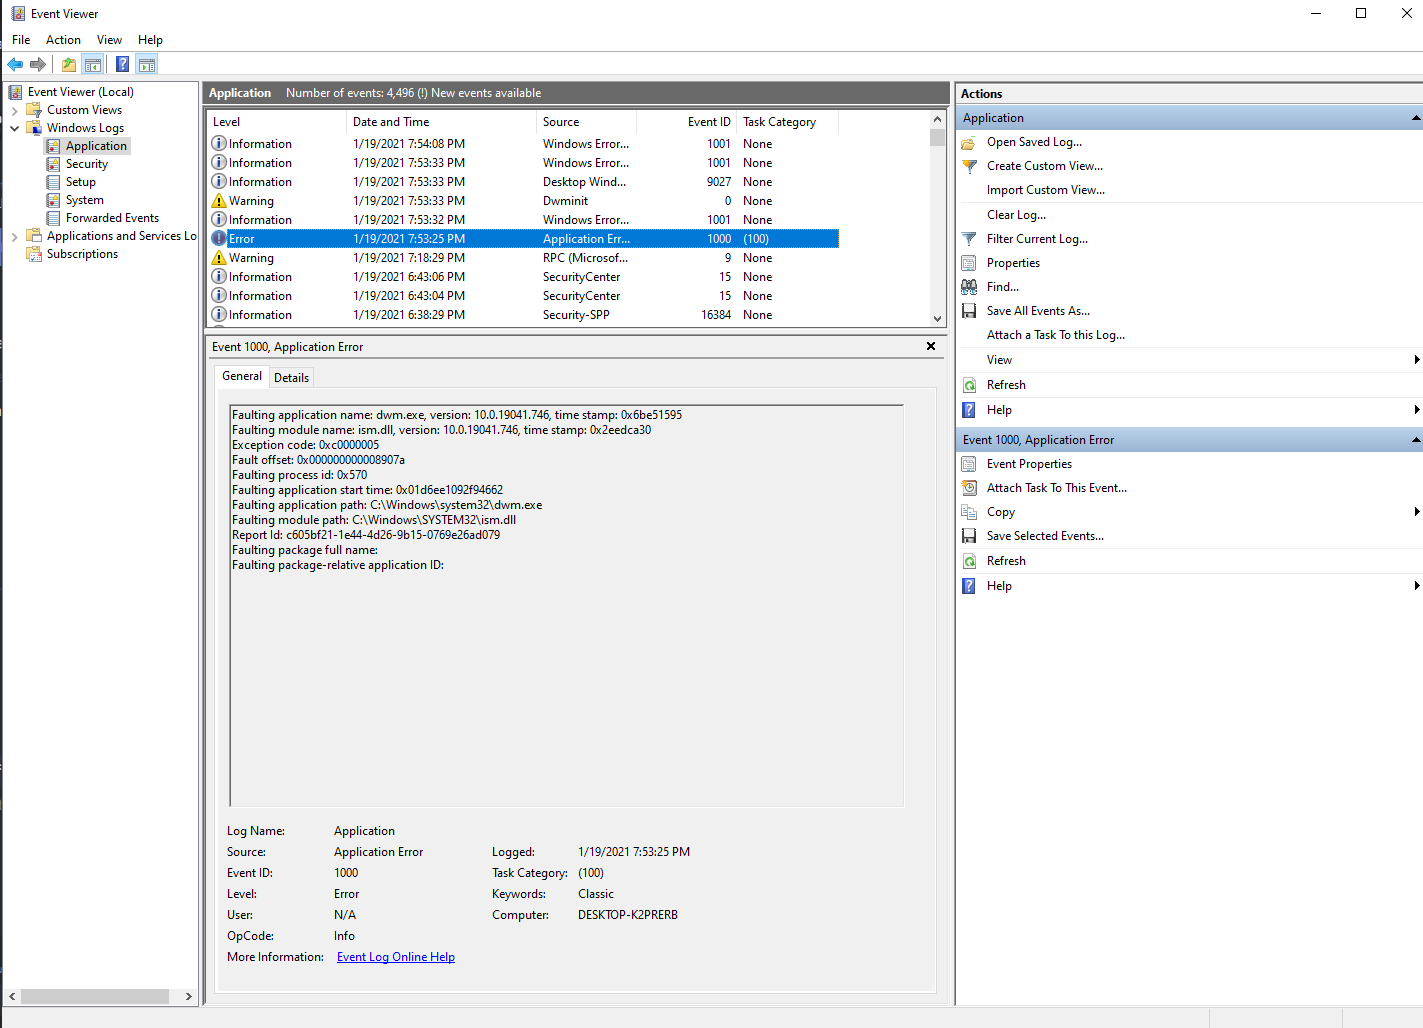
Task: Click the Copy icon in Actions pane
Action: (969, 512)
